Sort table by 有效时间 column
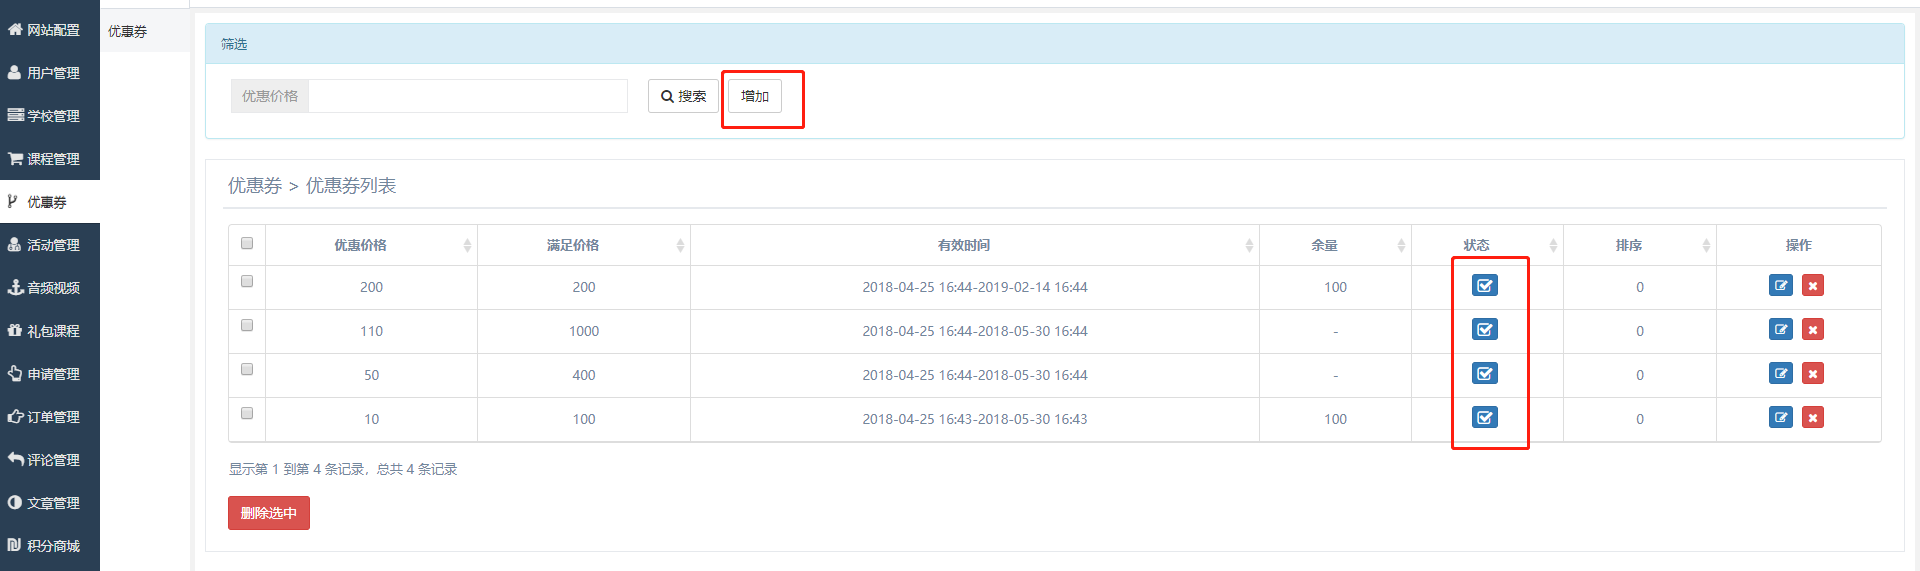Image resolution: width=1920 pixels, height=571 pixels. [x=975, y=245]
